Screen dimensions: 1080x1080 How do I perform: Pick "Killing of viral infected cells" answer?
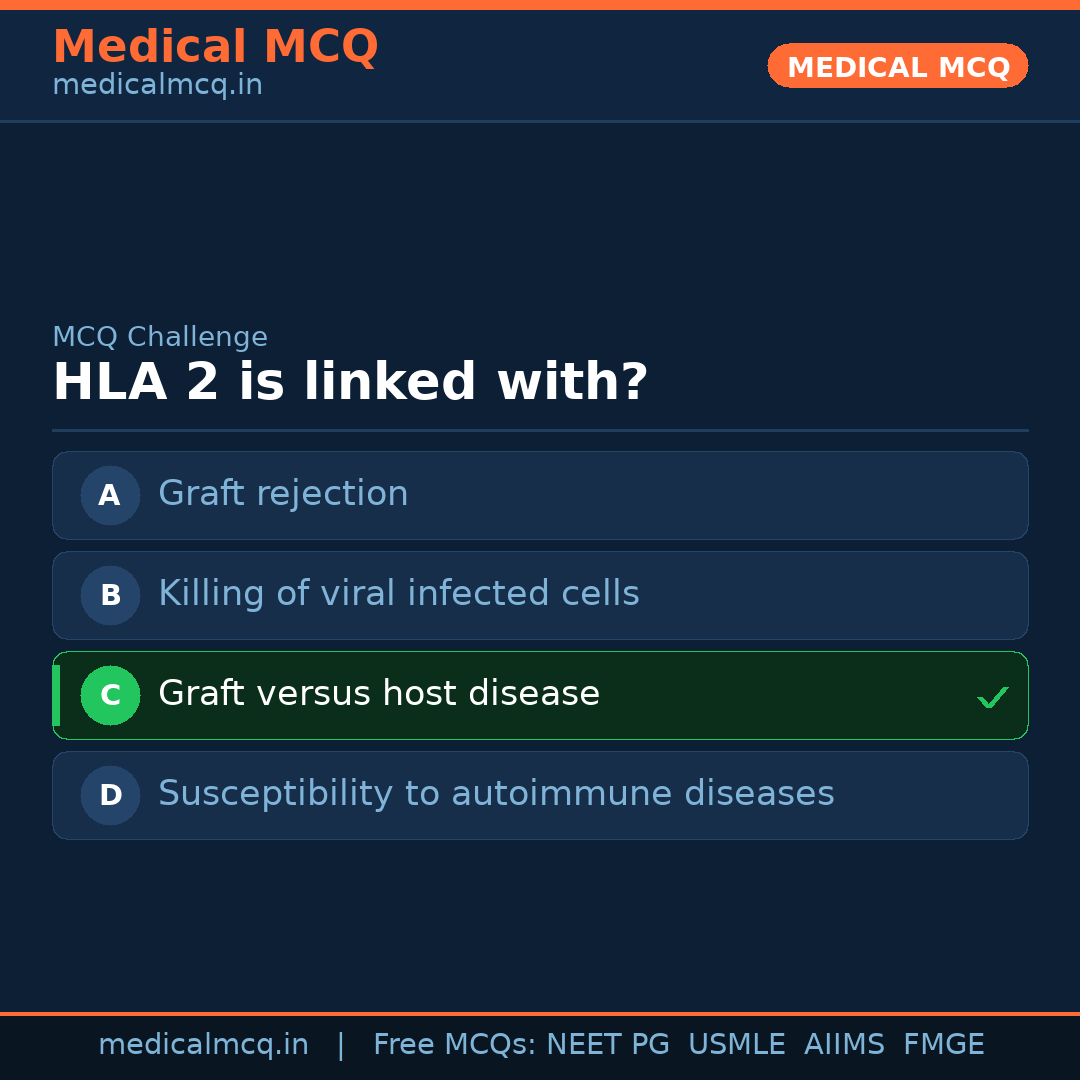(x=398, y=594)
